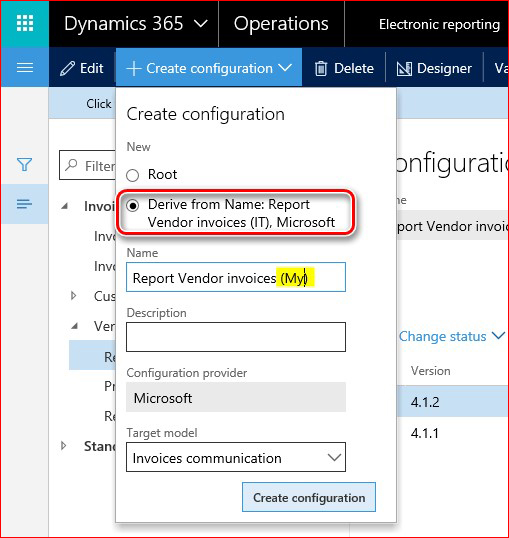Viewport: 509px width, 538px height.
Task: Click the Delete trash can icon
Action: tap(321, 68)
